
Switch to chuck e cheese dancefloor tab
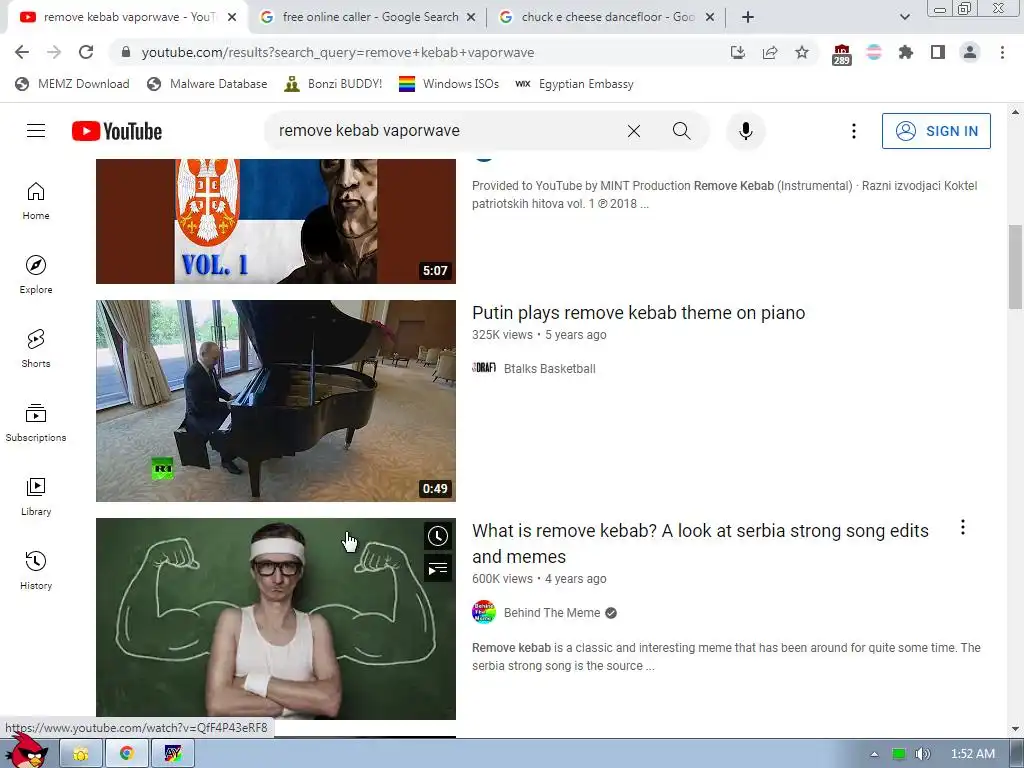pyautogui.click(x=607, y=18)
